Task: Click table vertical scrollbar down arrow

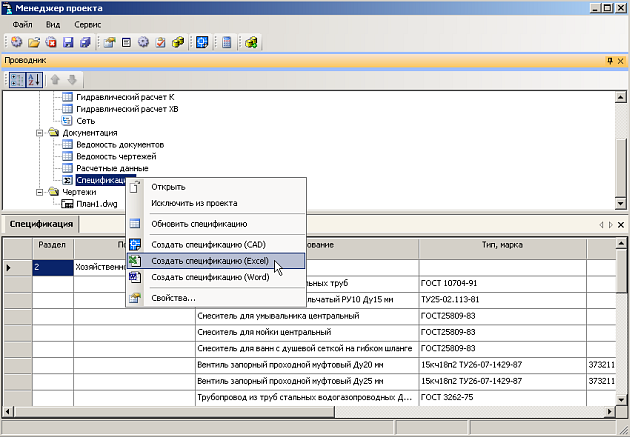Action: [x=621, y=400]
